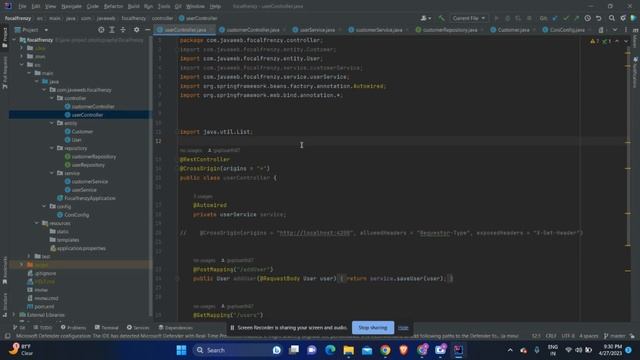Screen dimensions: 640x360
Task: Click the Run button in the toolbar
Action: pyautogui.click(x=496, y=18)
